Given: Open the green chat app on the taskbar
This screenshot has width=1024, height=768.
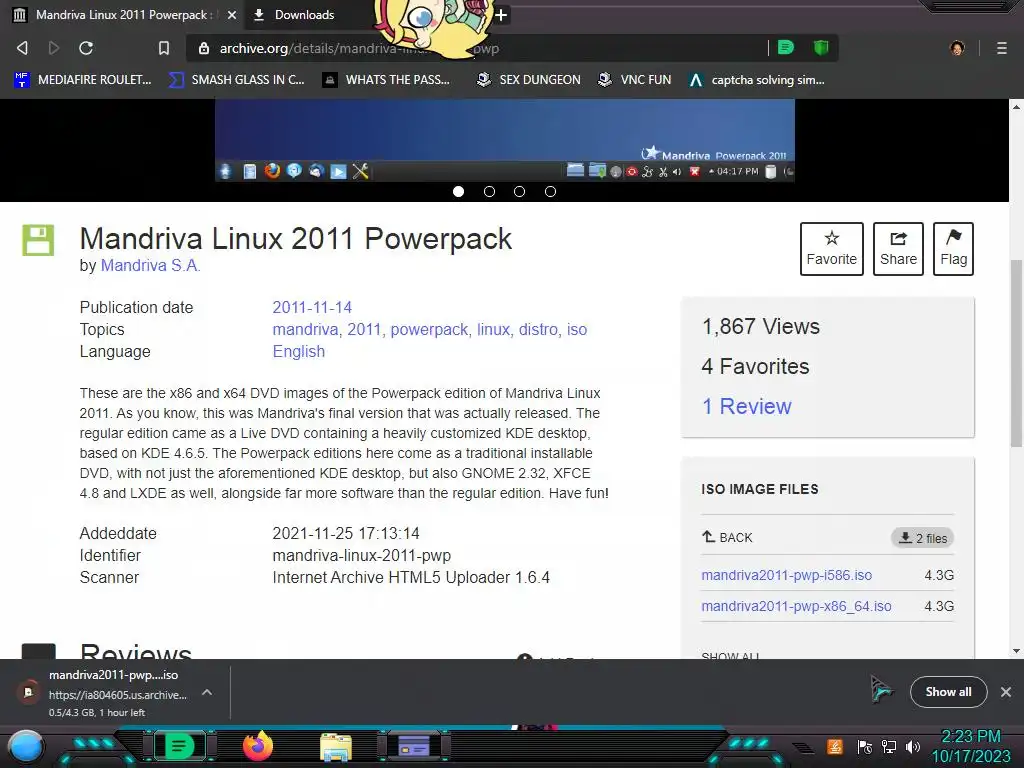Looking at the screenshot, I should pyautogui.click(x=180, y=746).
